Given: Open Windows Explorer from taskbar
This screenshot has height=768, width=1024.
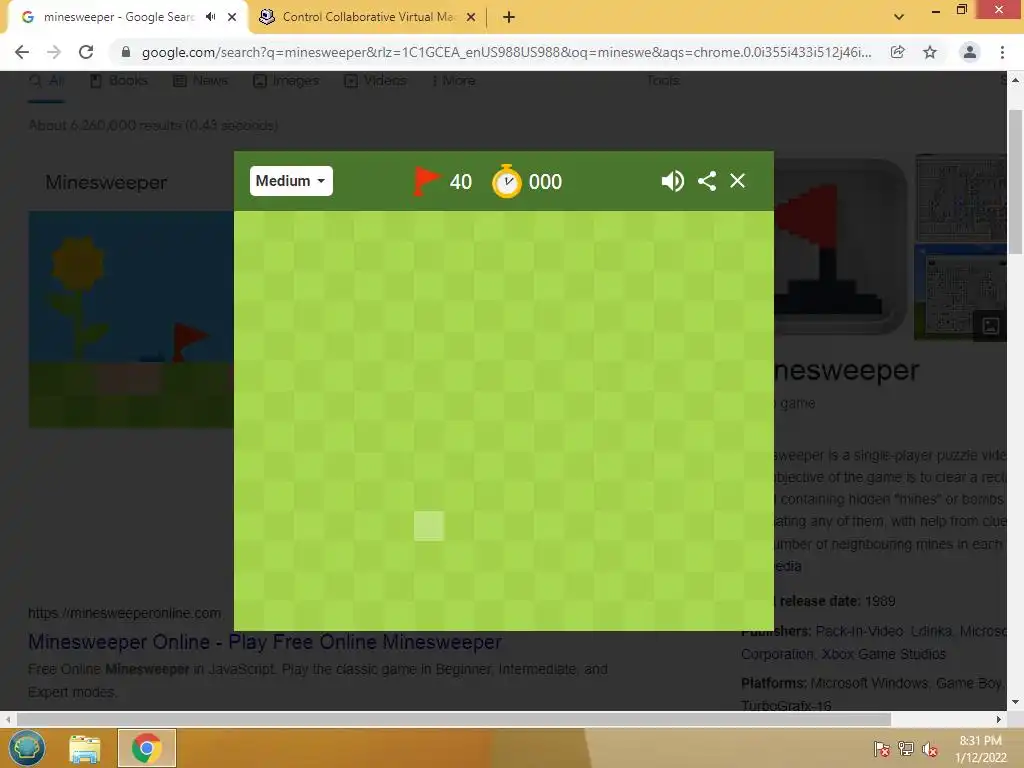Looking at the screenshot, I should [85, 748].
